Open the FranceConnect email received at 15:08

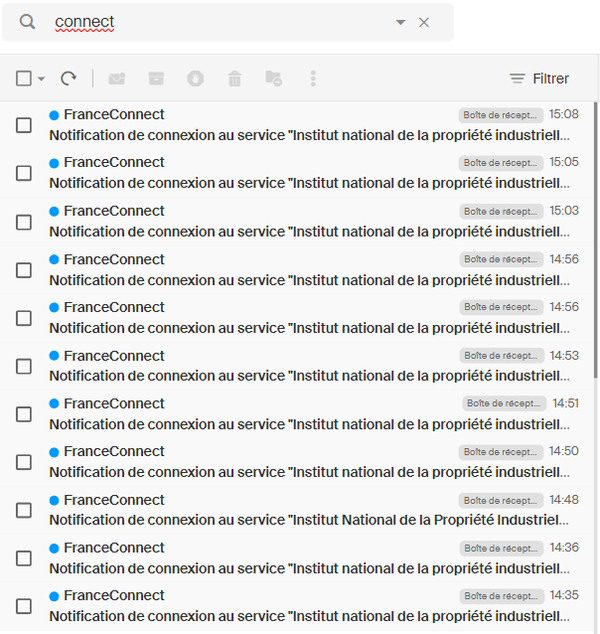(x=297, y=125)
